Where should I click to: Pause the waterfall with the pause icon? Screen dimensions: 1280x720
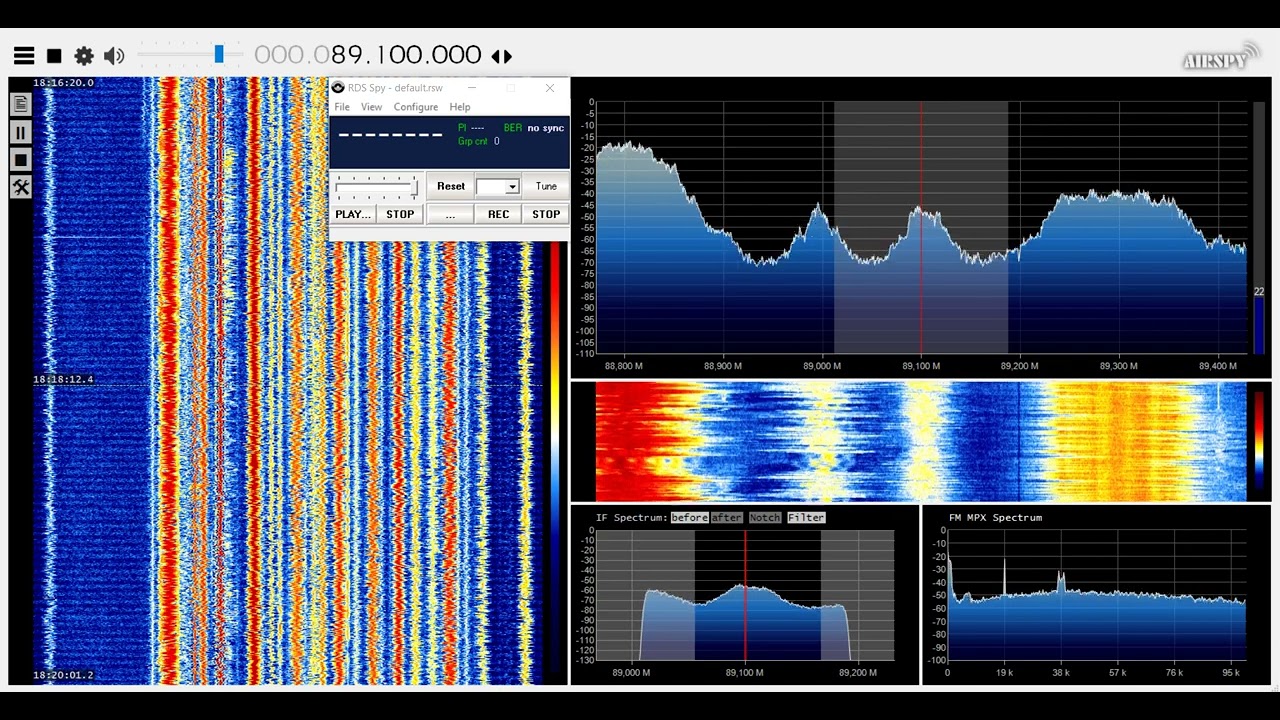point(20,132)
